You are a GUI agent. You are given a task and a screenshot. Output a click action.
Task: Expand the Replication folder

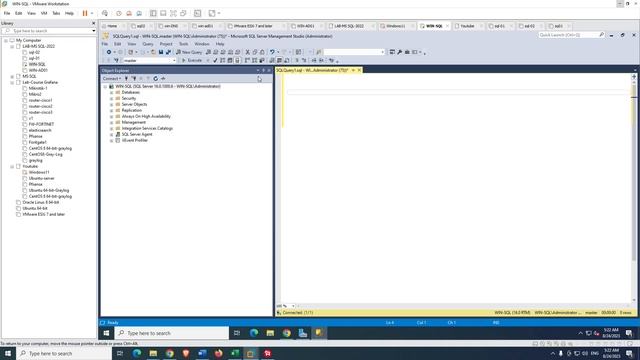coord(111,111)
